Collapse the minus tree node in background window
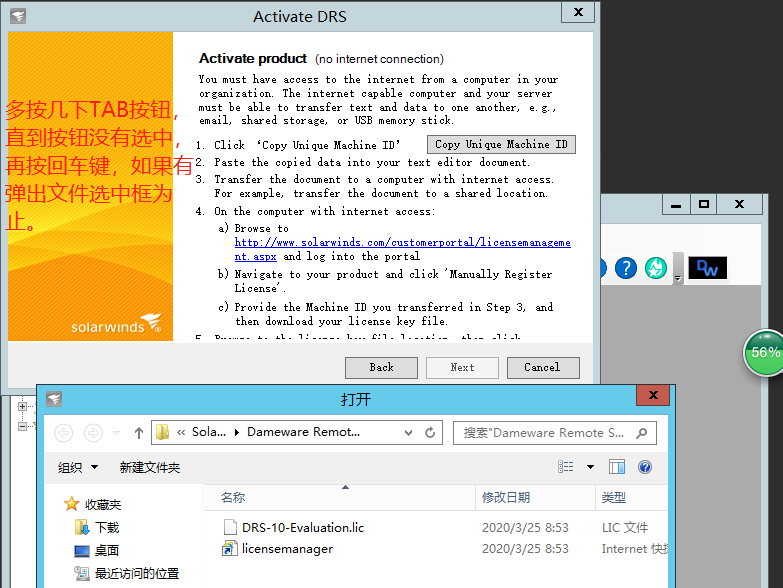The width and height of the screenshot is (783, 588). coord(22,426)
